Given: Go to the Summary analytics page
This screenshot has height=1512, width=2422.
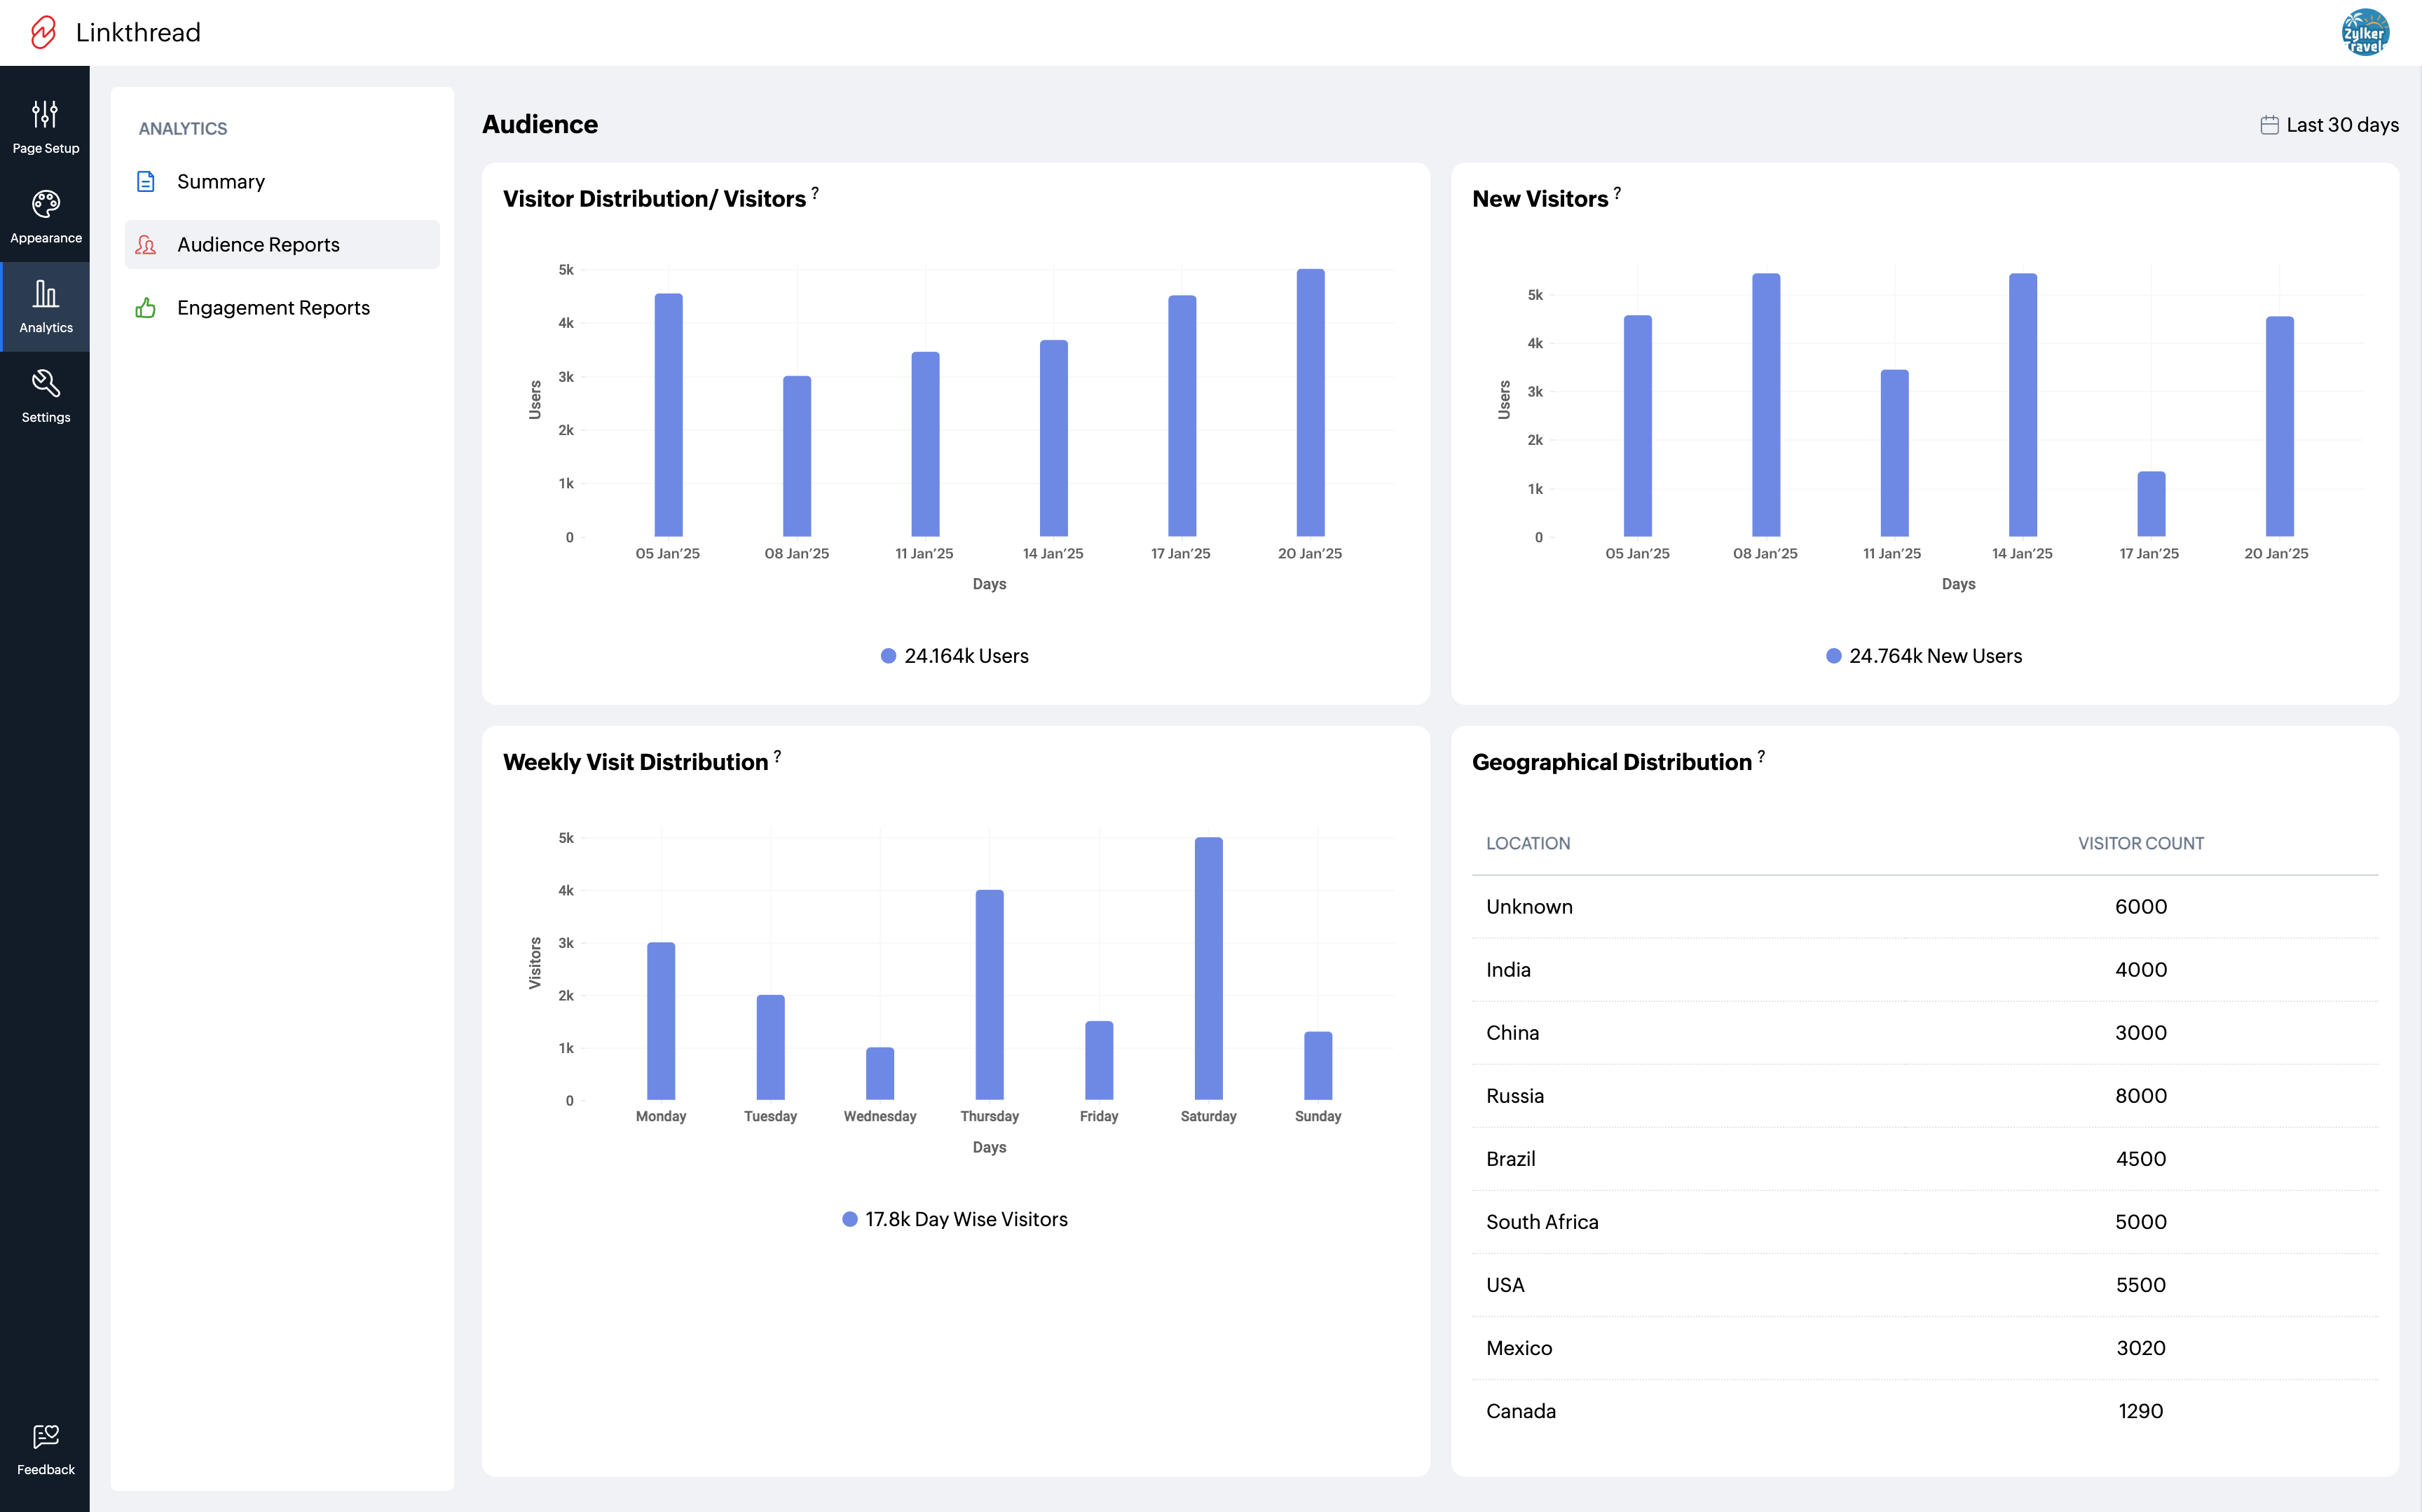Looking at the screenshot, I should point(221,182).
